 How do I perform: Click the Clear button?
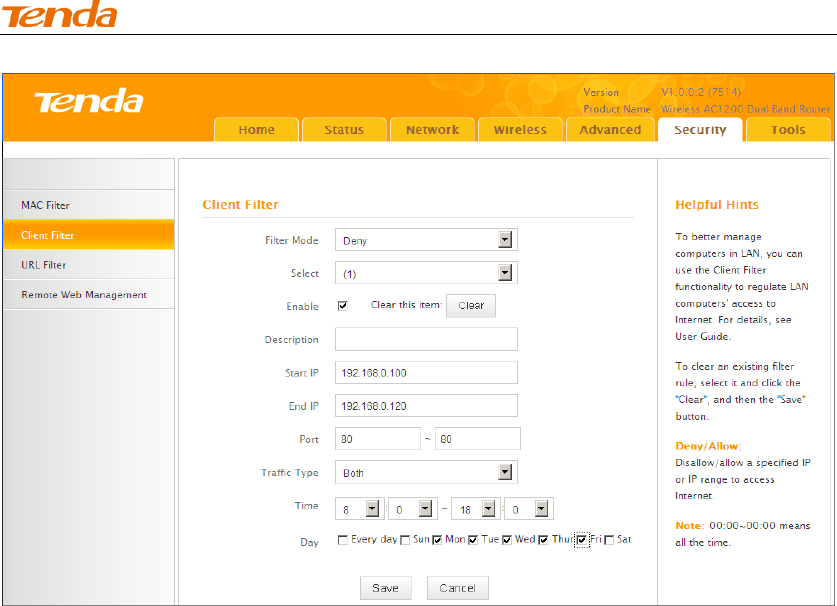(471, 306)
